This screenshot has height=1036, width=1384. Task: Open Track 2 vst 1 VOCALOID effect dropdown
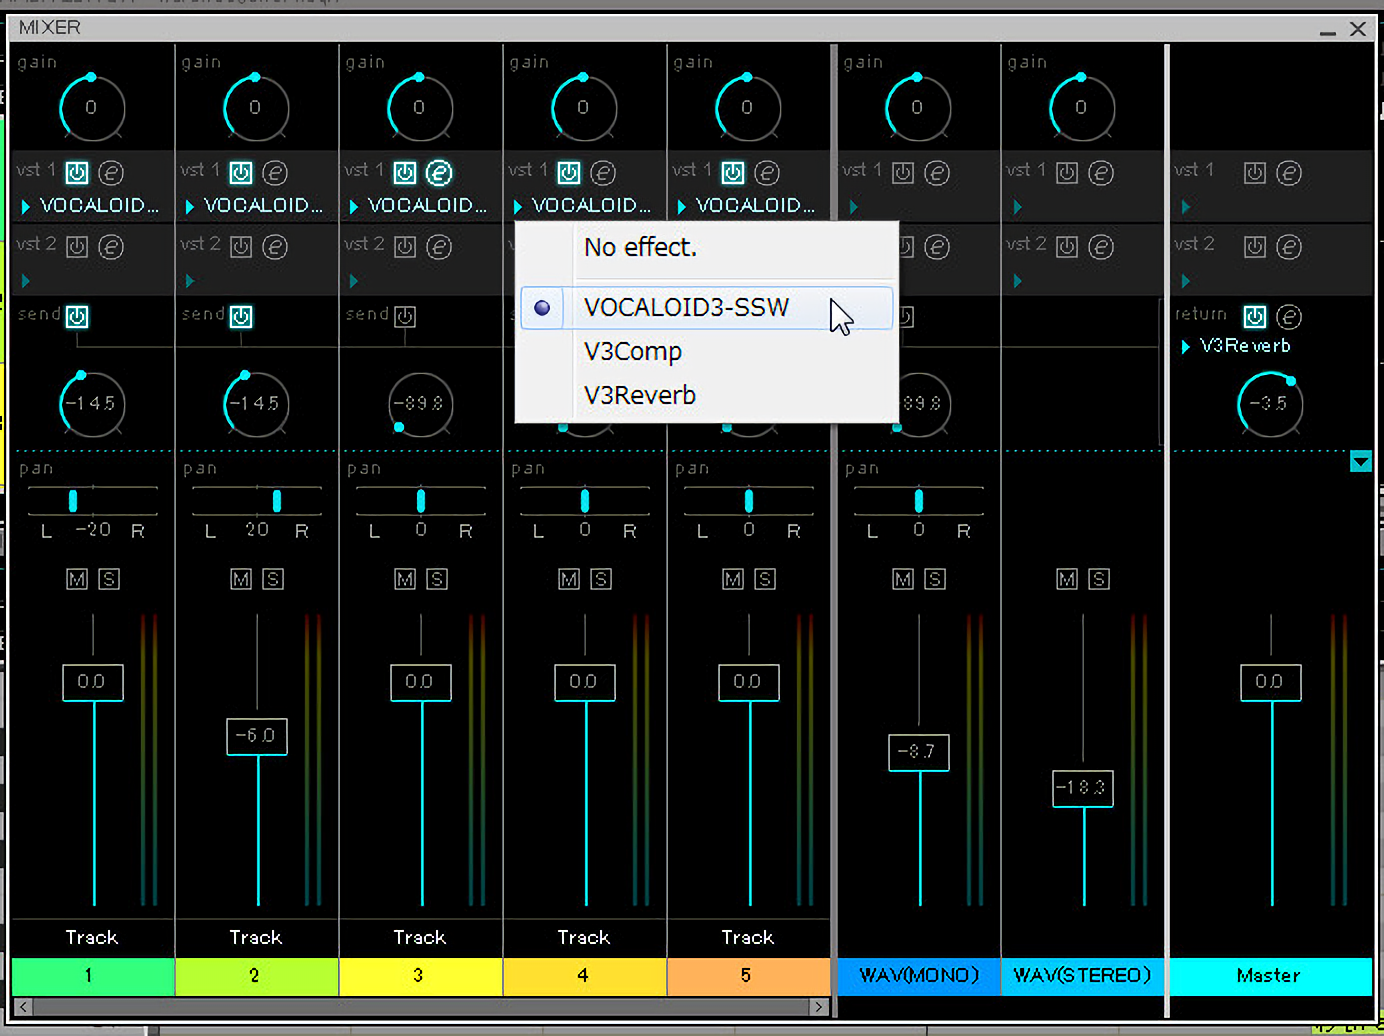[254, 206]
